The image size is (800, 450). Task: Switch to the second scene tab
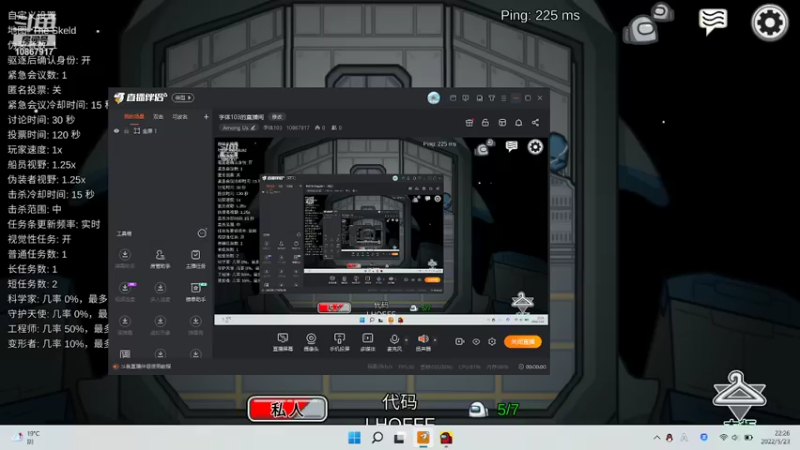click(x=158, y=117)
